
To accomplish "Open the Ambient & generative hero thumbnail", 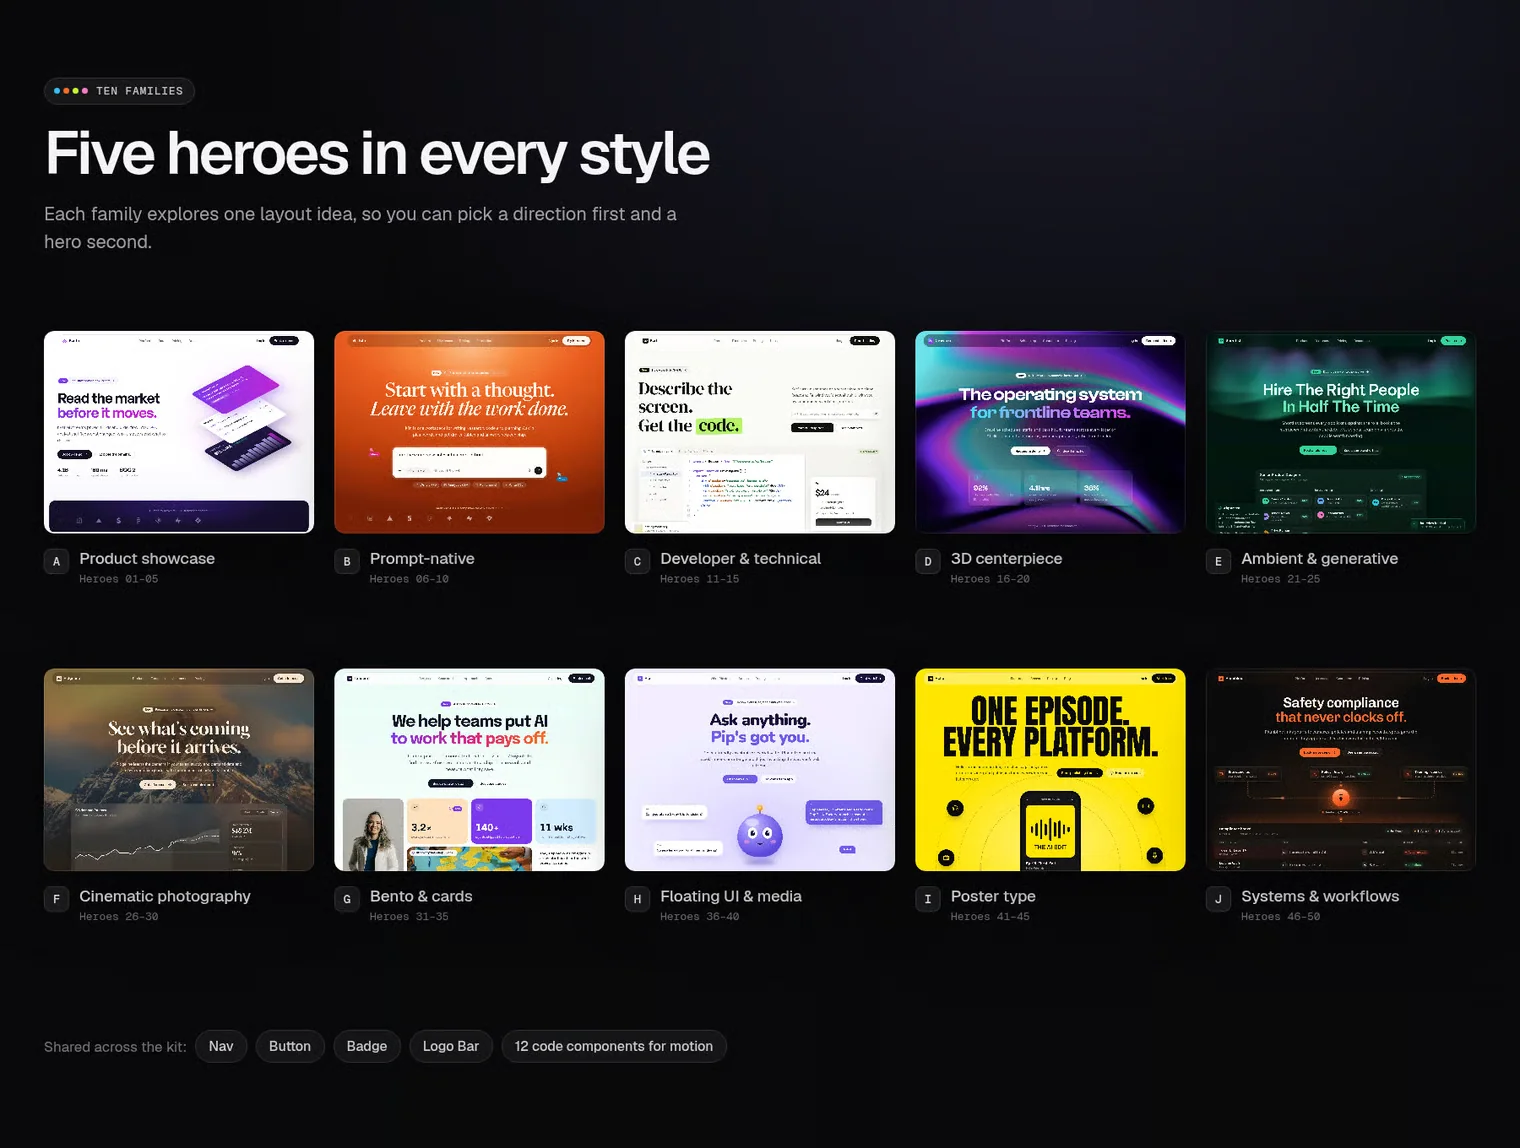I will pos(1341,432).
